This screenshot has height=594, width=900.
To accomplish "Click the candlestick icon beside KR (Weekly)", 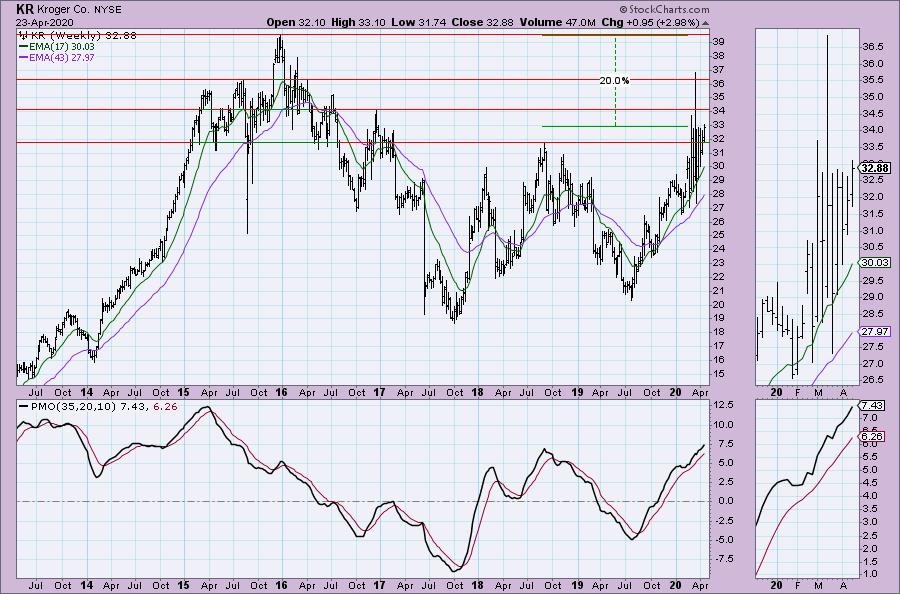I will (x=24, y=35).
